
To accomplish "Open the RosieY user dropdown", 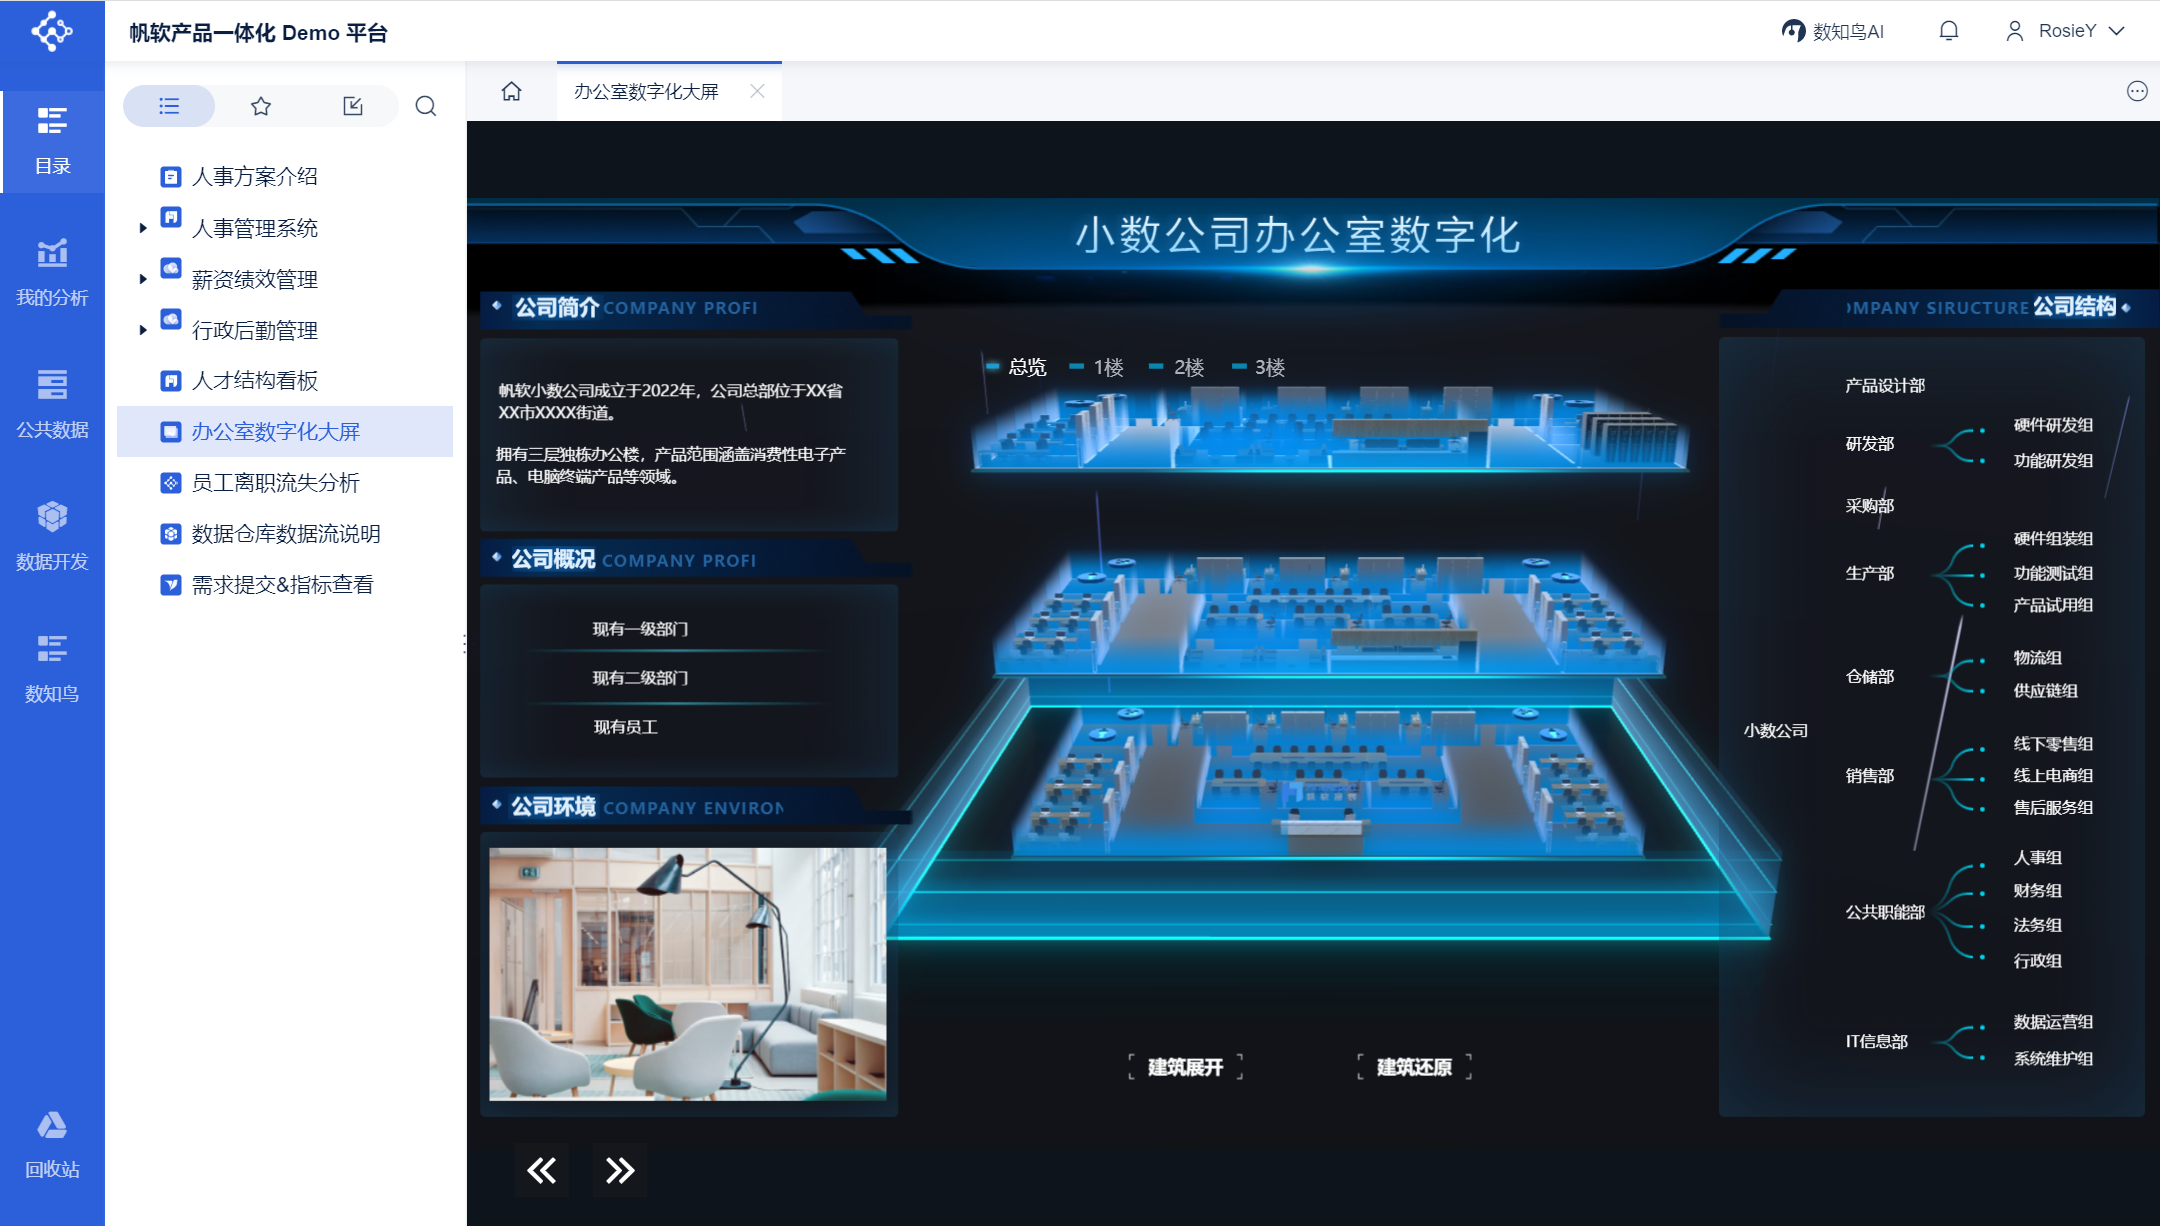I will point(2065,31).
